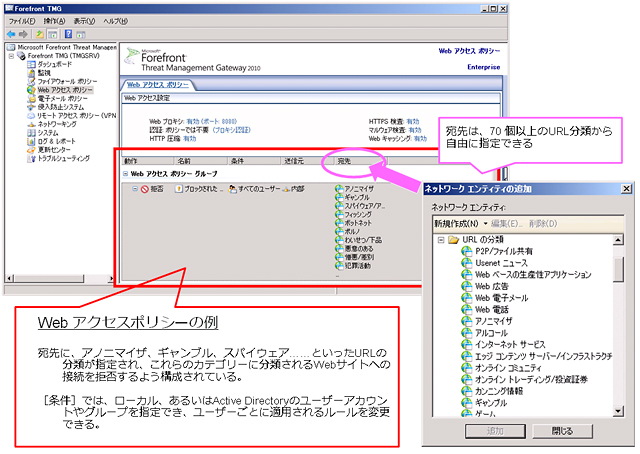Click the dialog list scroll-up arrow

pyautogui.click(x=618, y=240)
